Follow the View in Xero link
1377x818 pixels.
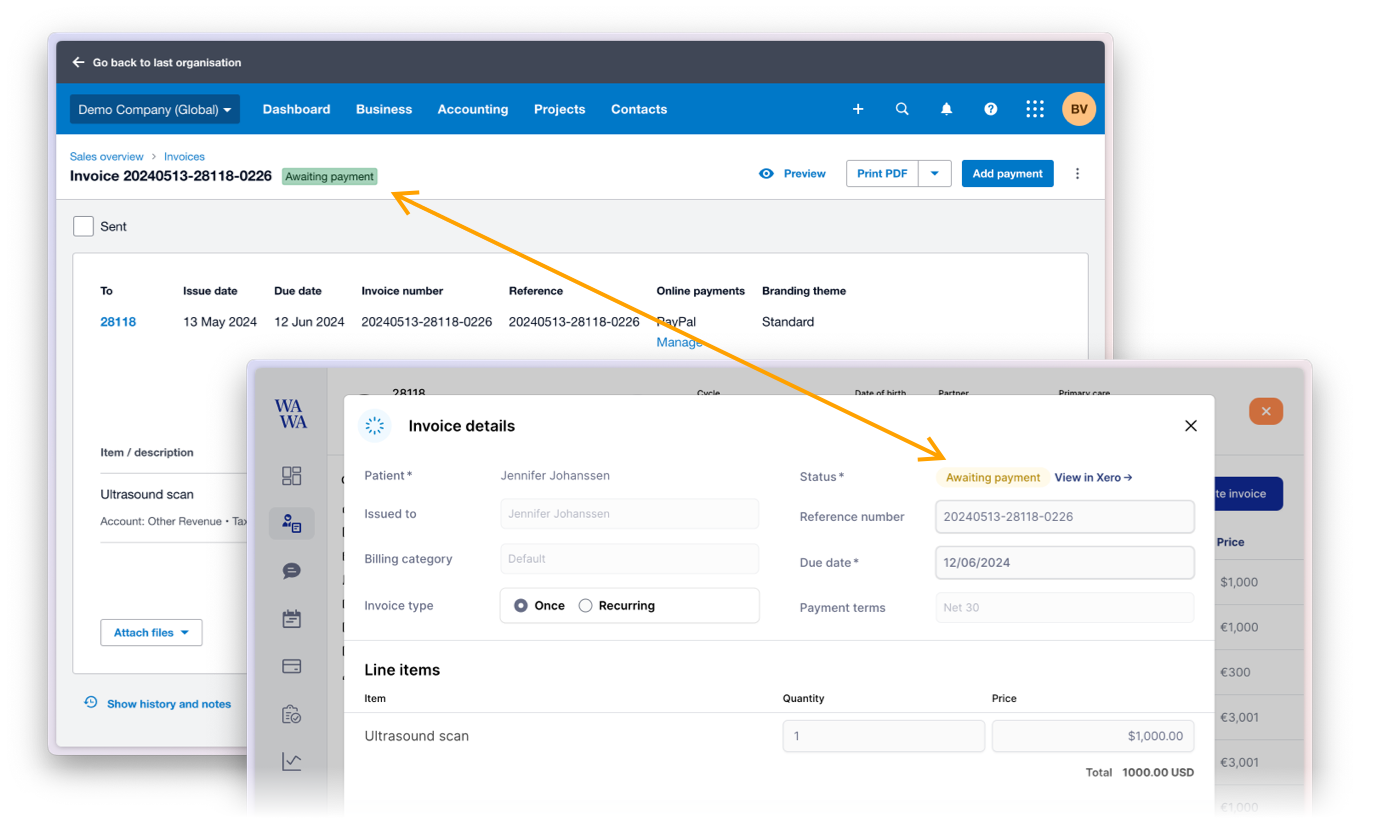[x=1093, y=478]
